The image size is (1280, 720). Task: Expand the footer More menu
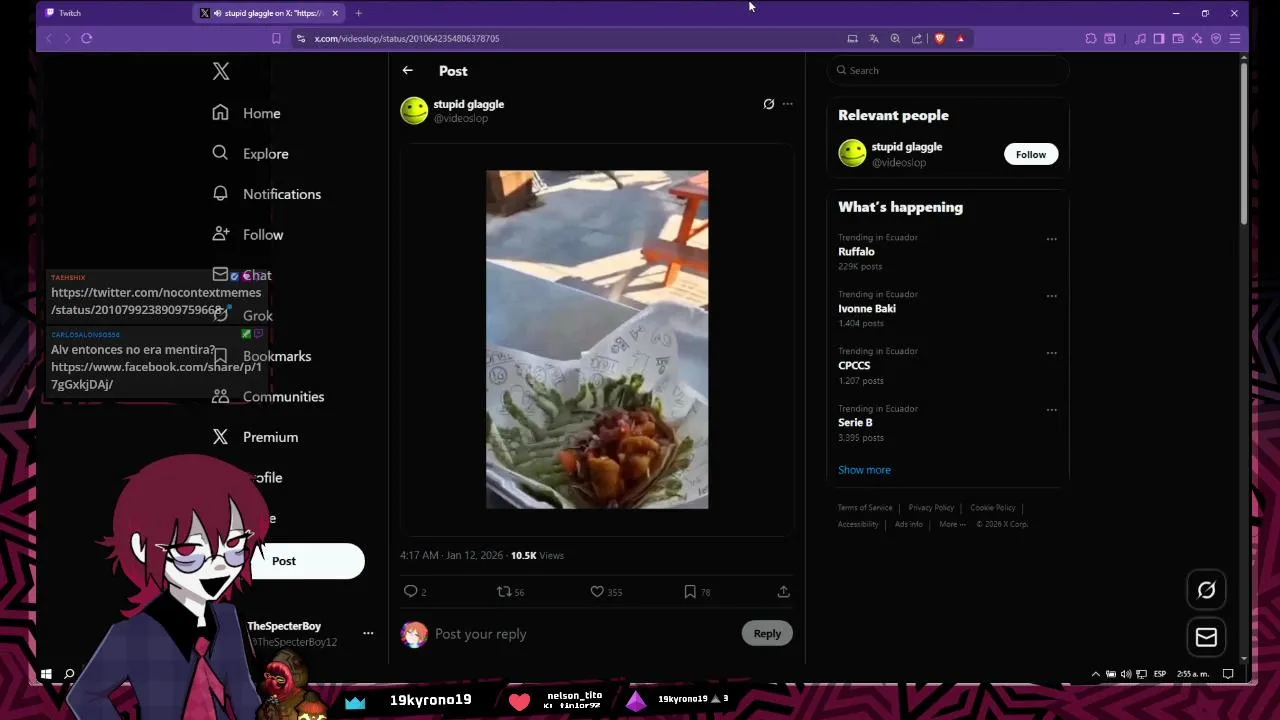(x=952, y=524)
